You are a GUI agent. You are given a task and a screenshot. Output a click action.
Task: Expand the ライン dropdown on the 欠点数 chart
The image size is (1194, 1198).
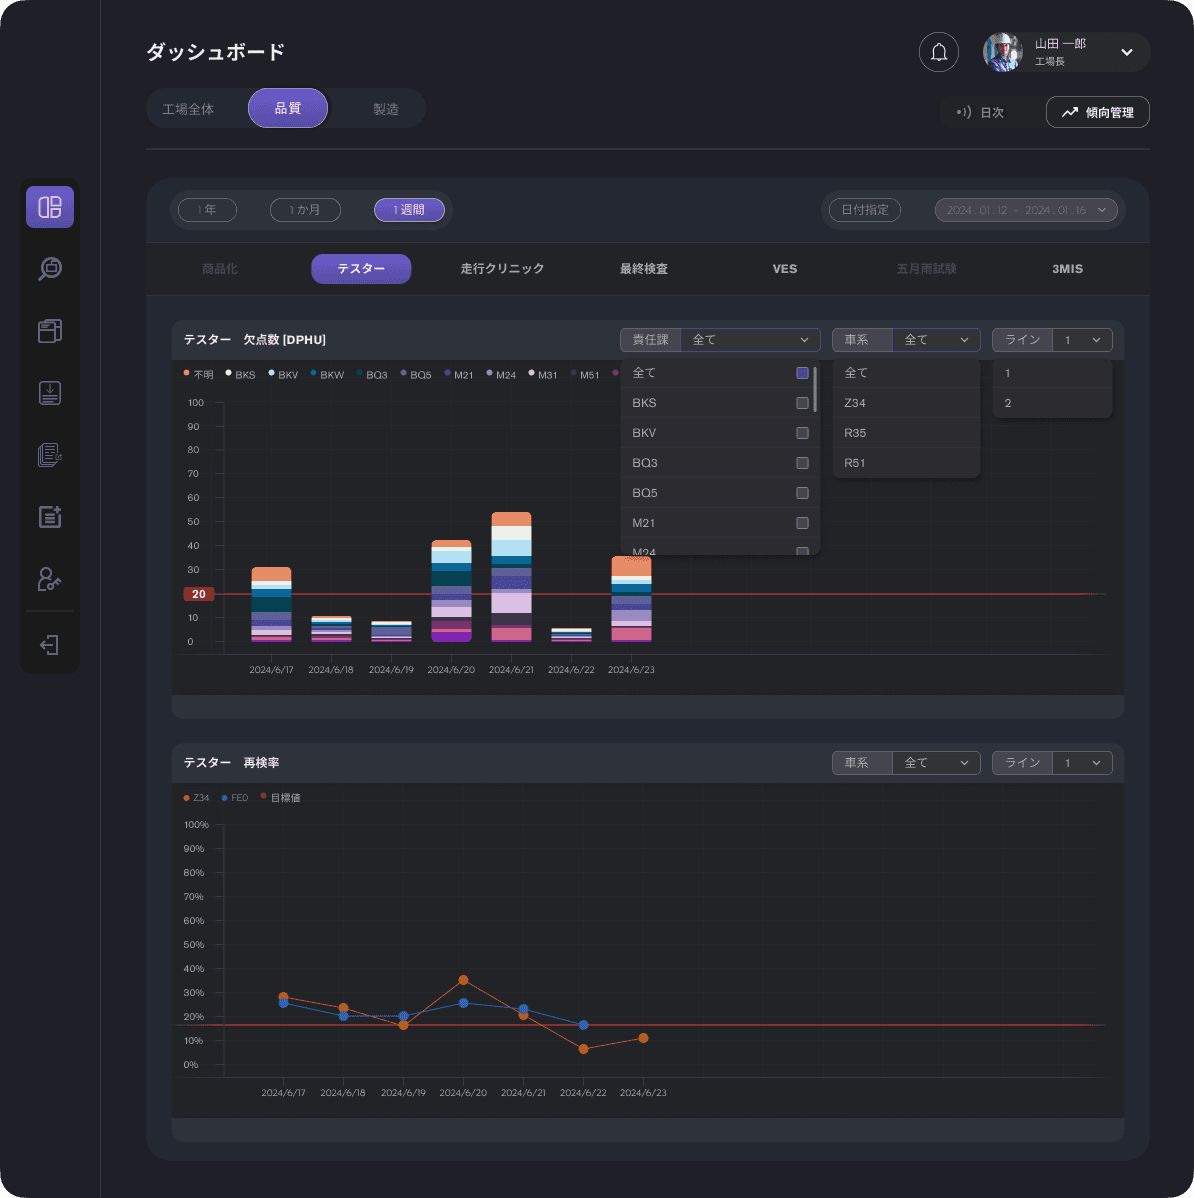click(x=1082, y=339)
